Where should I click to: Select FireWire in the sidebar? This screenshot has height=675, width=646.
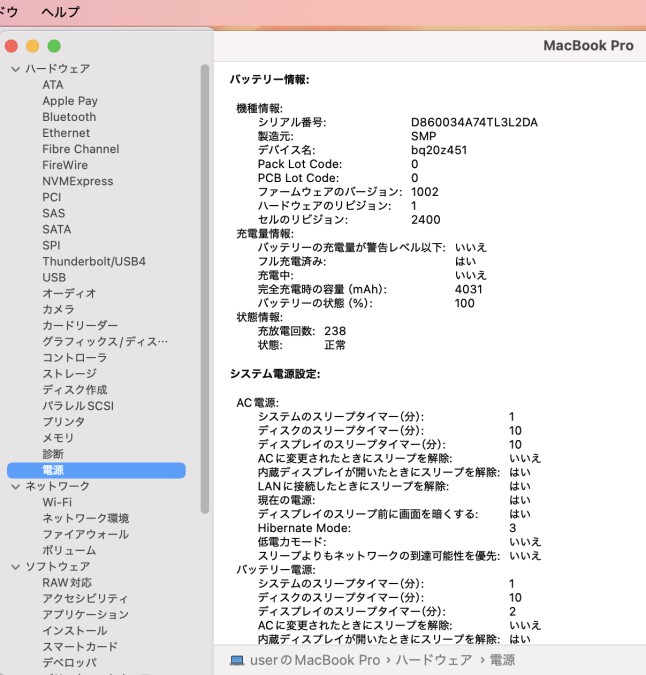65,165
